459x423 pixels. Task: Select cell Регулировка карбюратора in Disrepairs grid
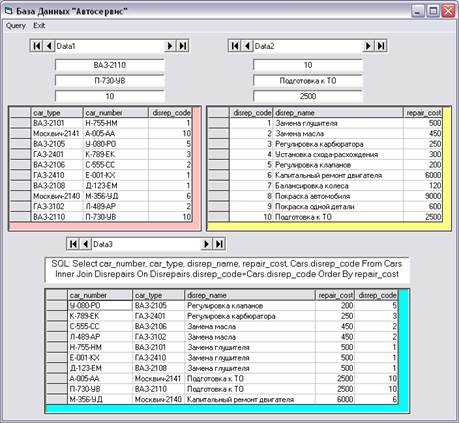pos(338,144)
